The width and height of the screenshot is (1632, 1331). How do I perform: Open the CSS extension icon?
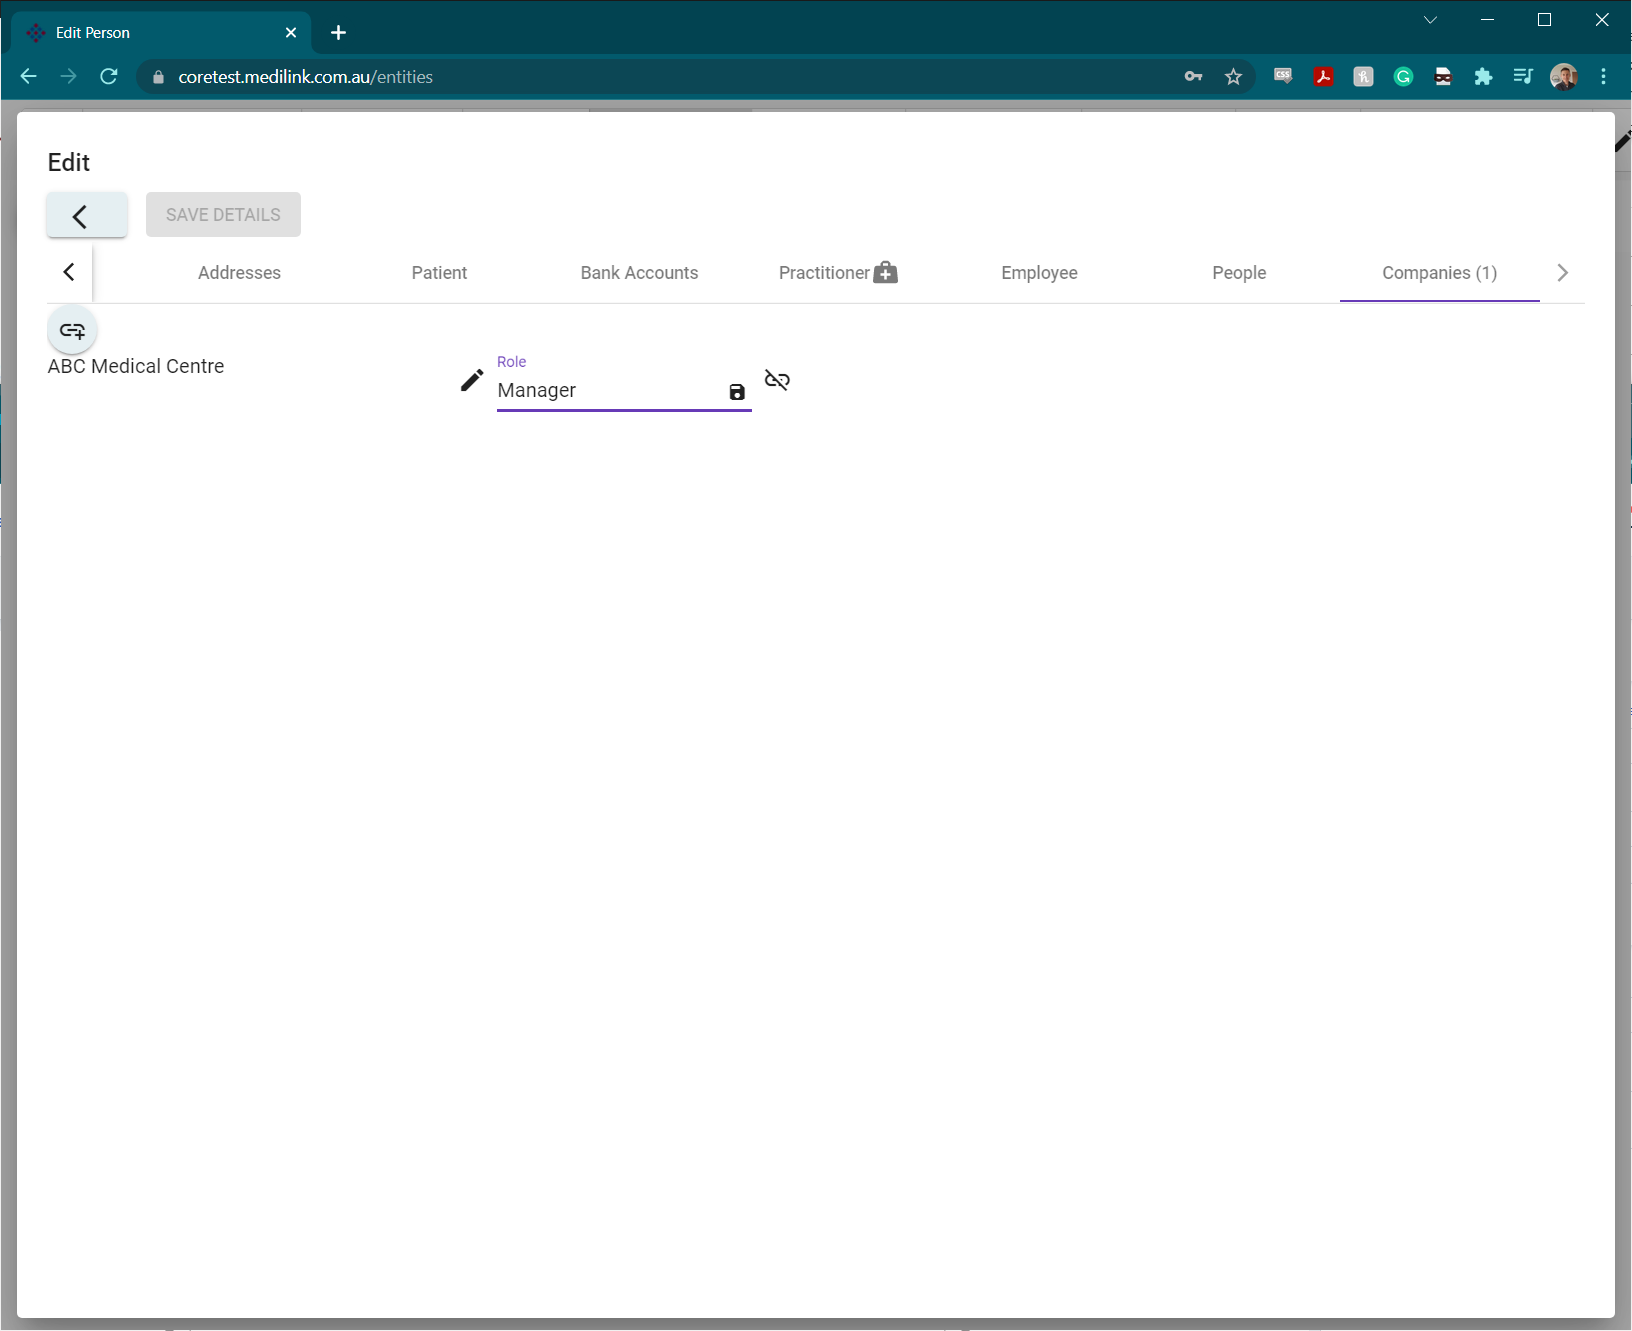1283,76
